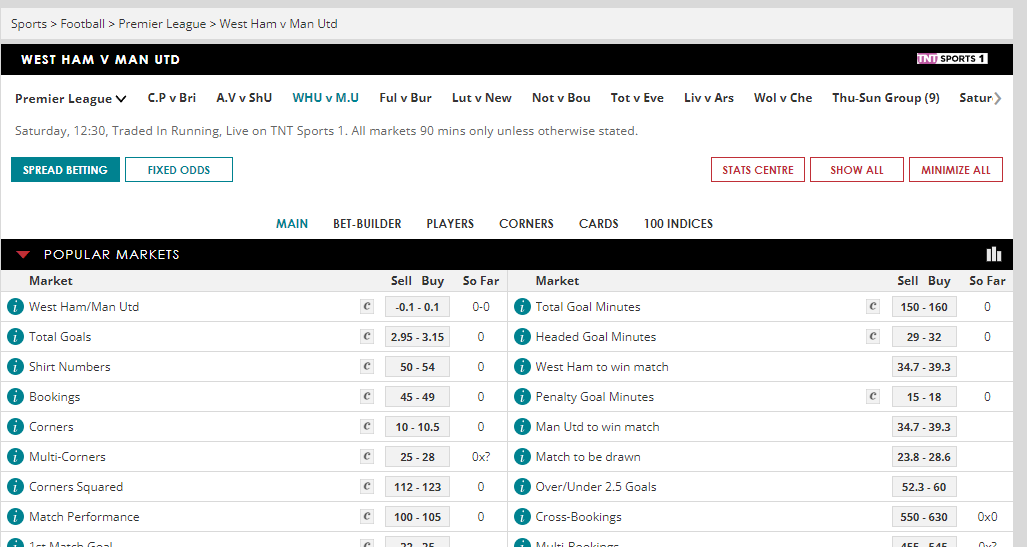
Task: Open info icon for Cross-Bookings market
Action: pos(522,517)
